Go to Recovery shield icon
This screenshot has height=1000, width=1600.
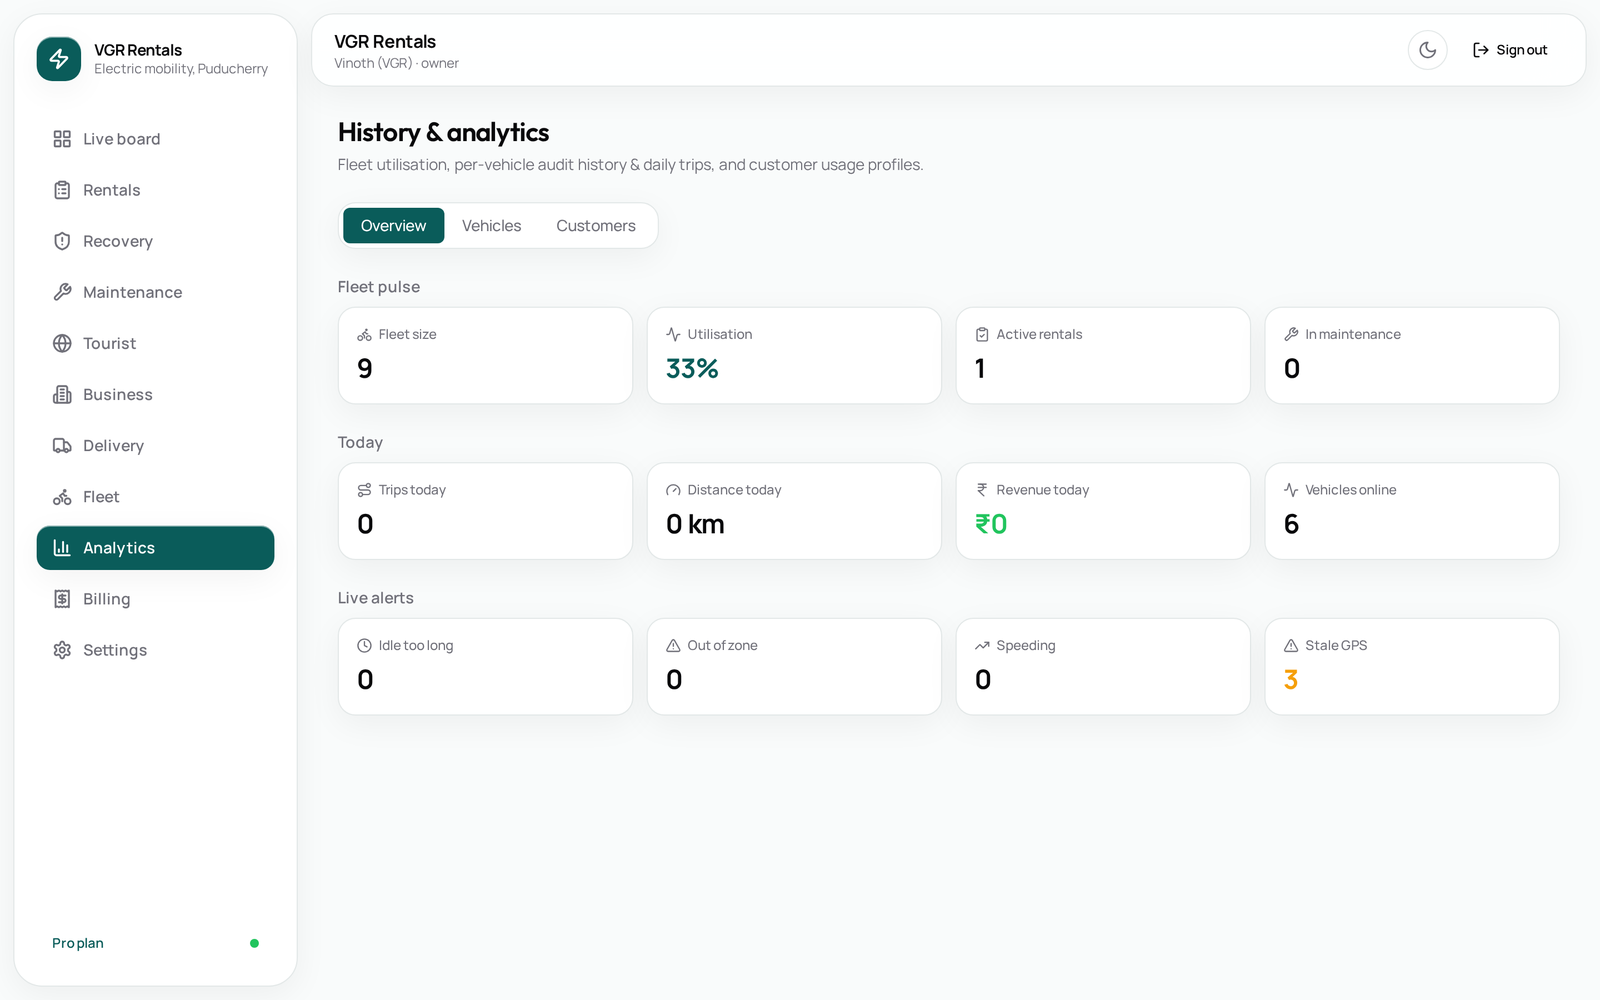point(62,241)
